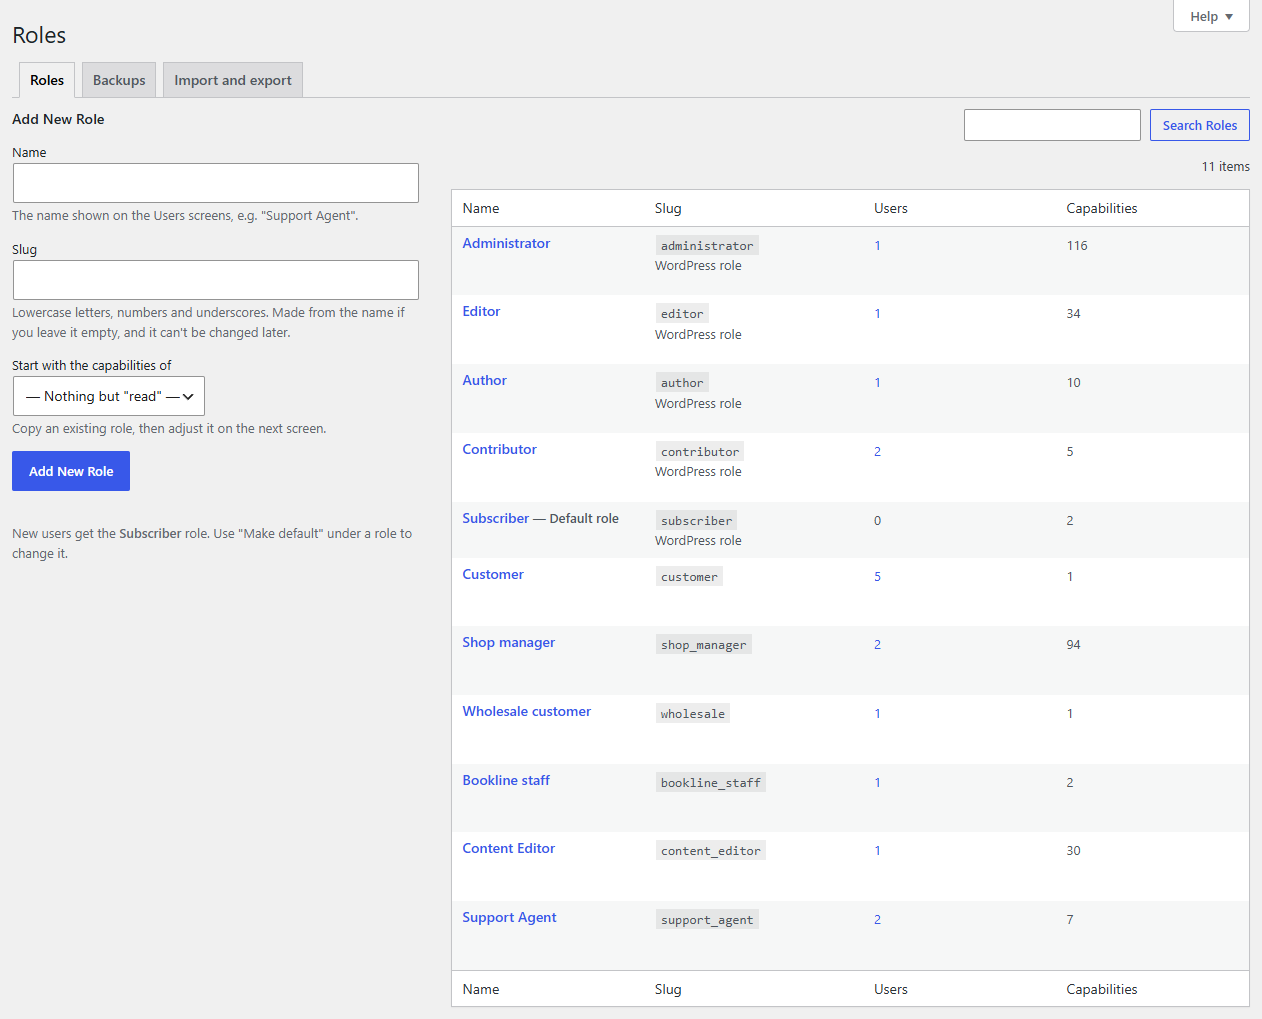Click the '30' capabilities count
This screenshot has width=1262, height=1019.
1073,850
